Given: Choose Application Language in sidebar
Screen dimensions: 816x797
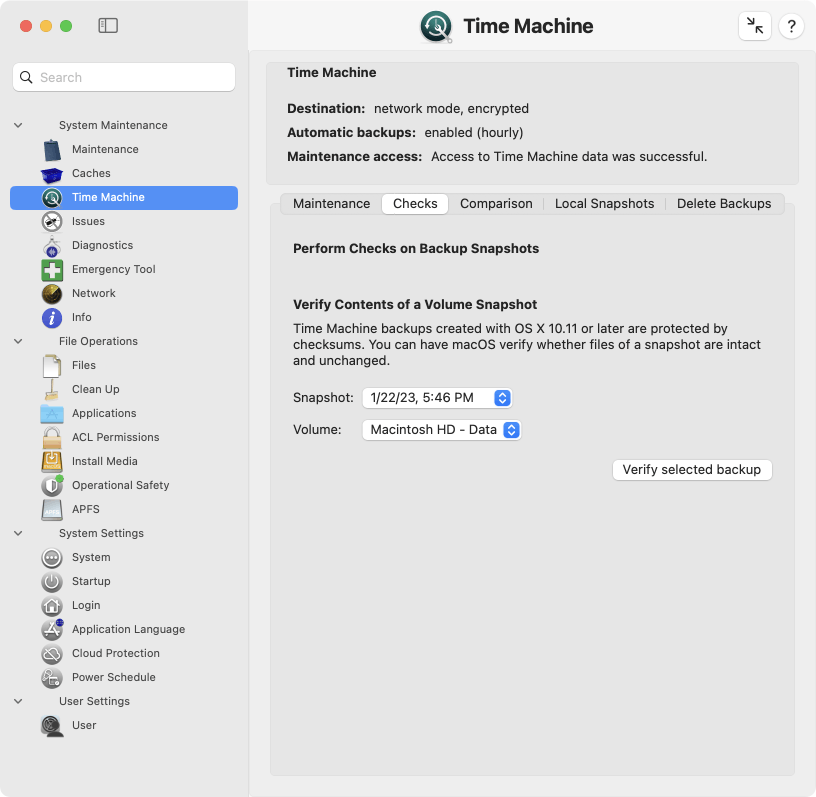Looking at the screenshot, I should [129, 629].
